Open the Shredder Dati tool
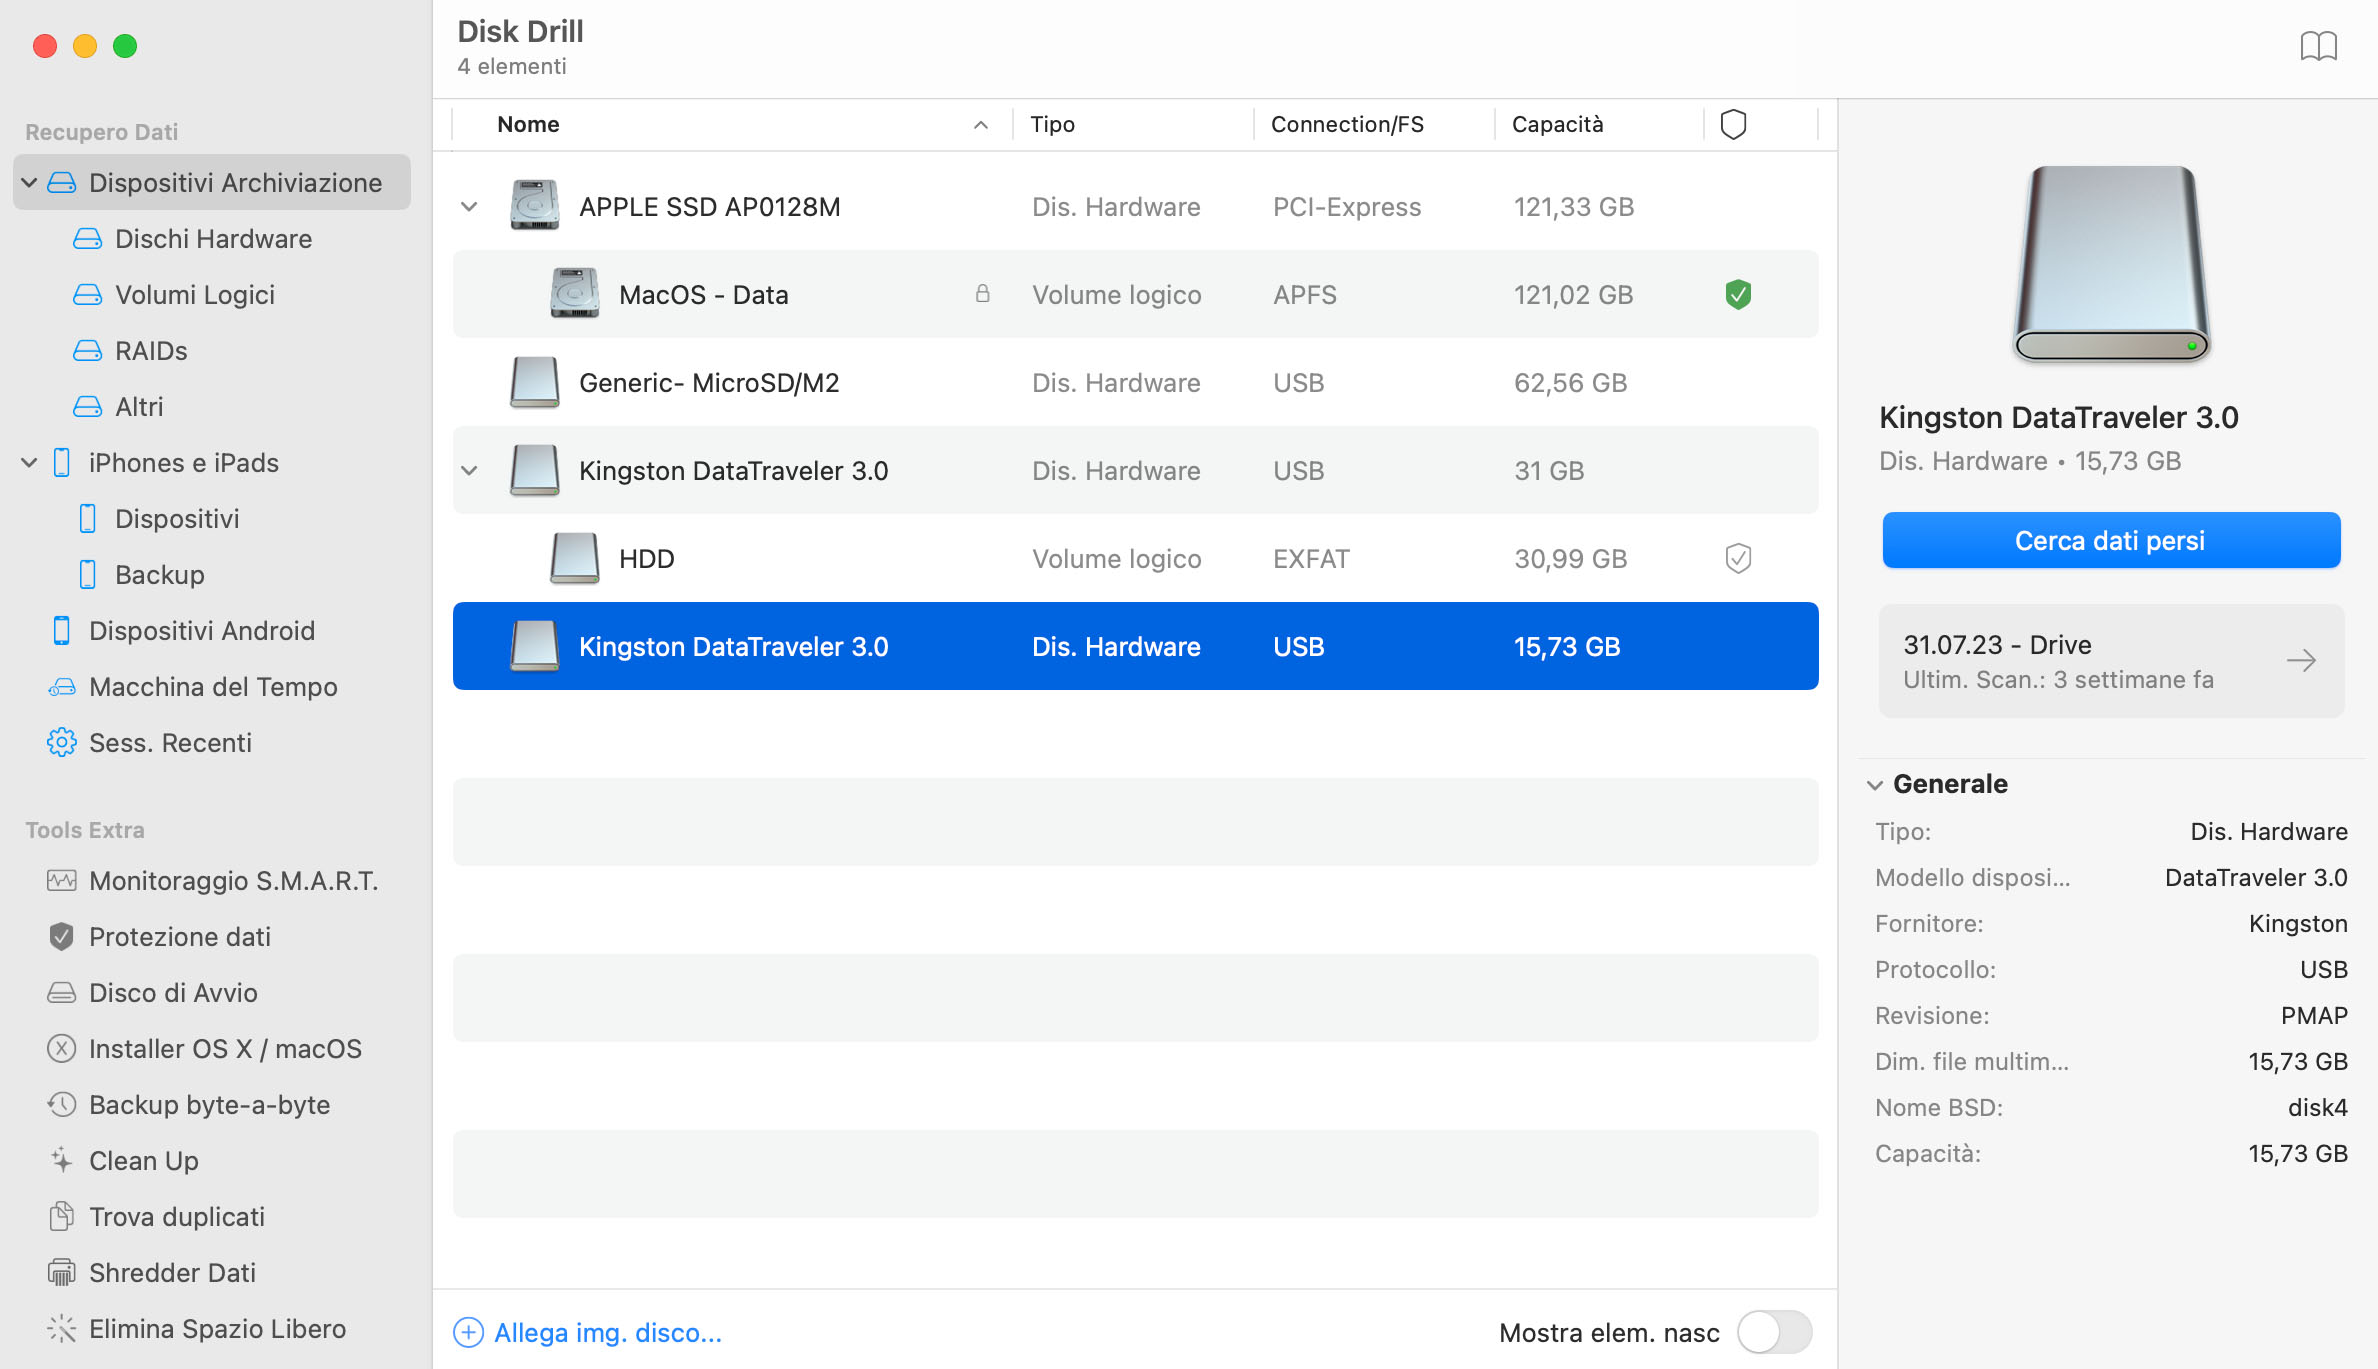Viewport: 2378px width, 1369px height. click(x=175, y=1269)
